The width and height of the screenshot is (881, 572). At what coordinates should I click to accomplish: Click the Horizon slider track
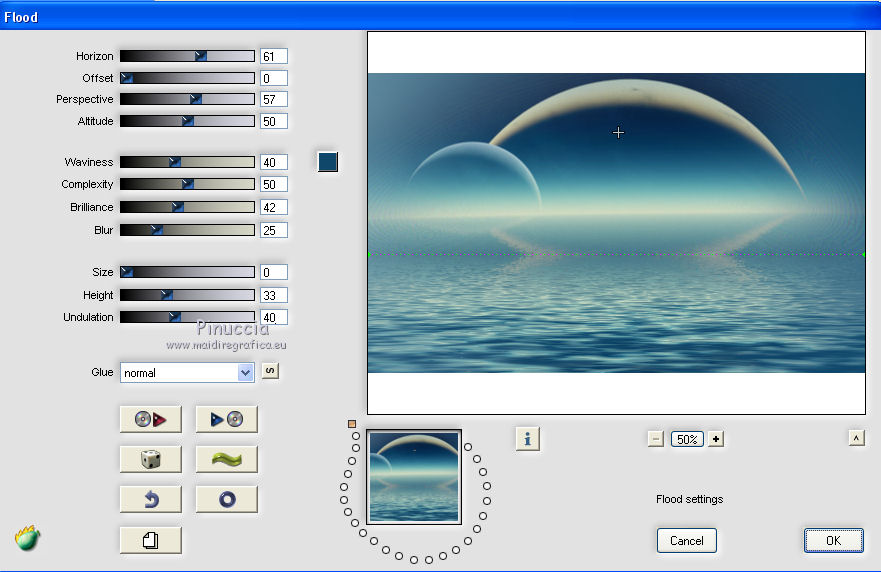187,56
